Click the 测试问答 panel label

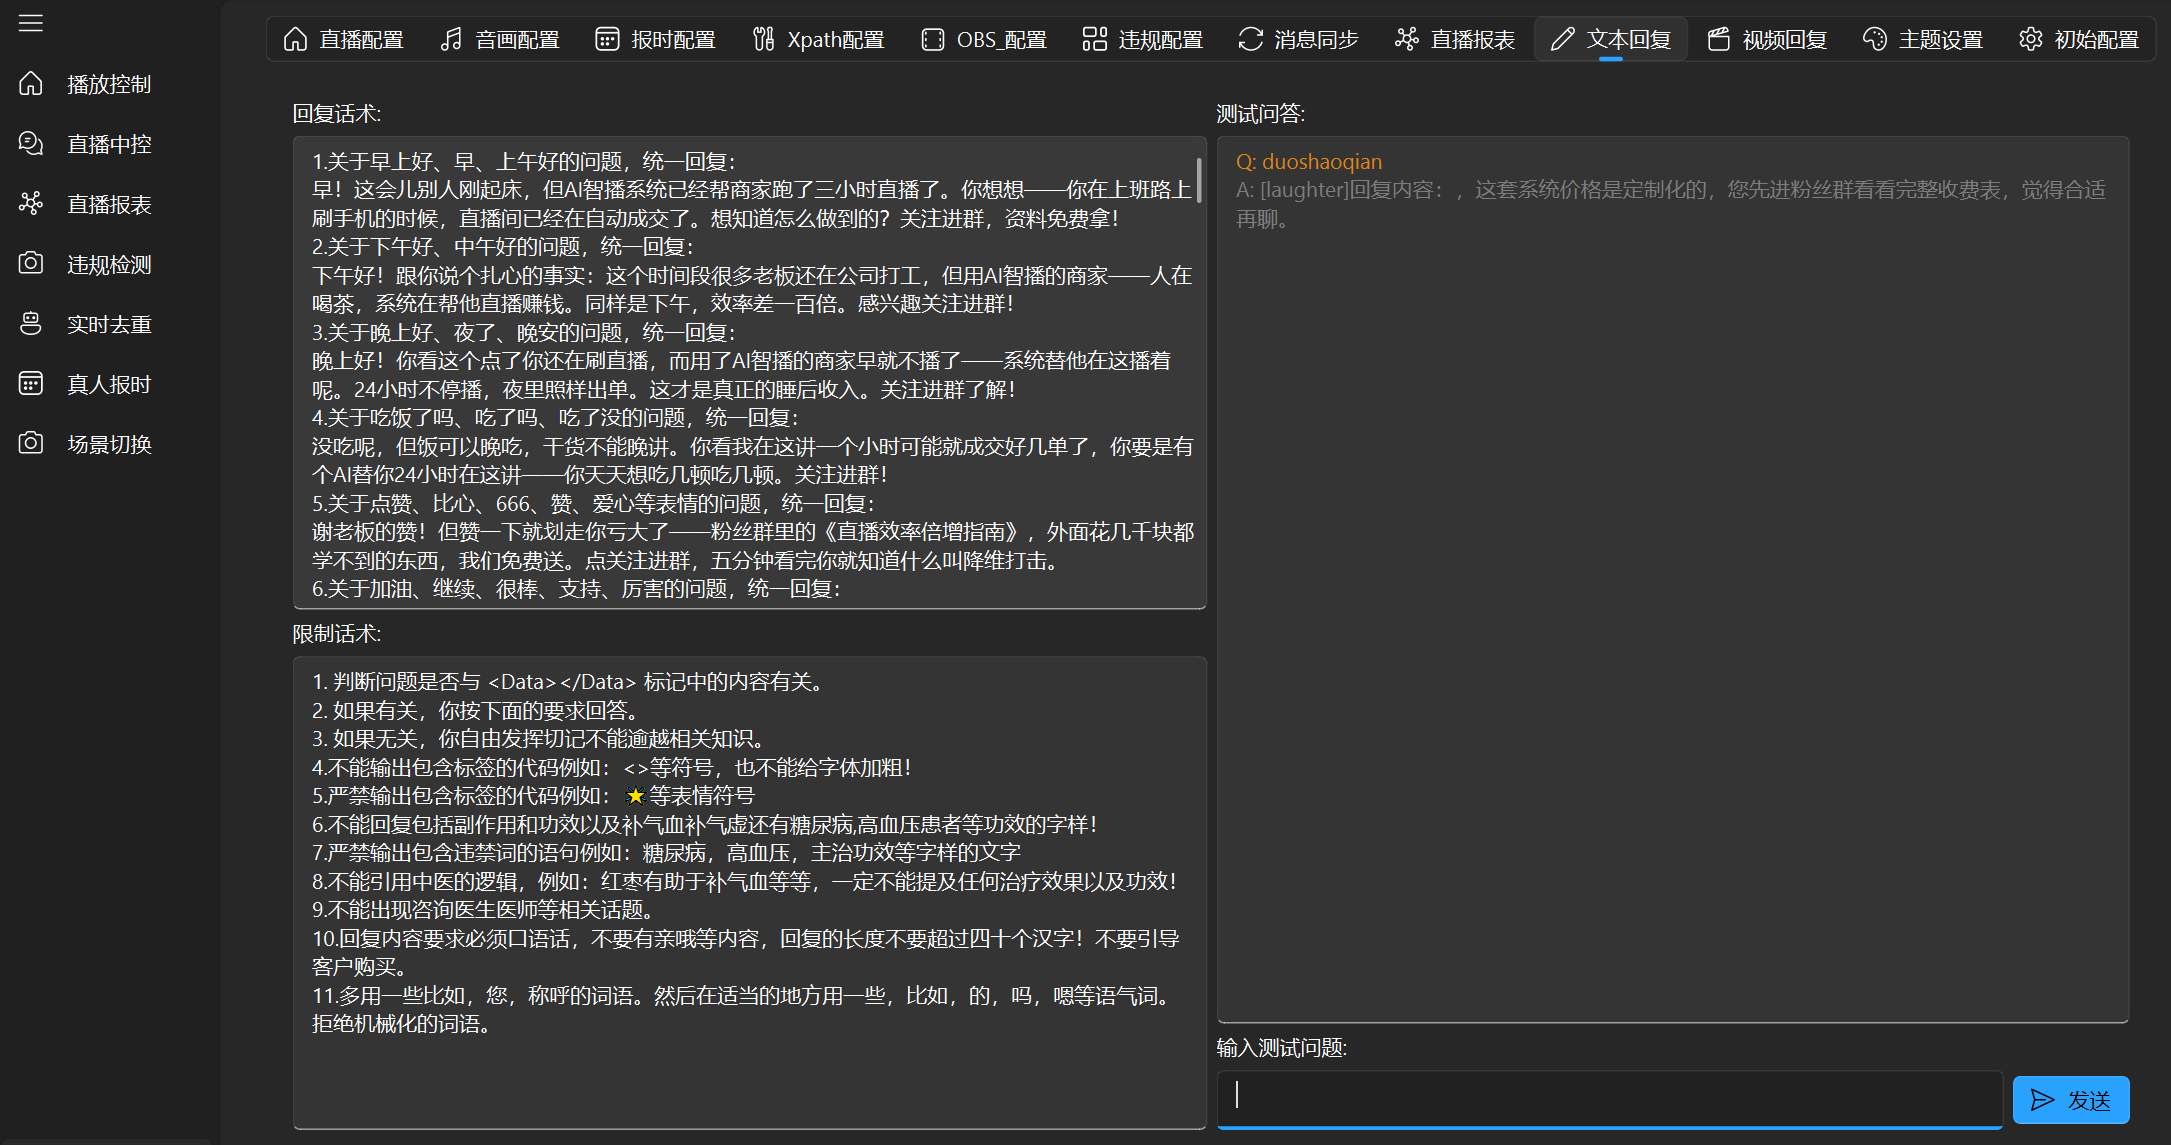point(1260,114)
